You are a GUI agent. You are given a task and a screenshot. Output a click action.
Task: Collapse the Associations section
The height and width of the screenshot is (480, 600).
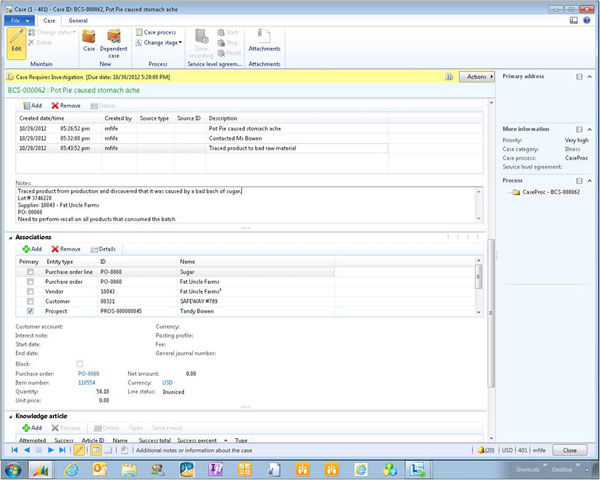pos(10,237)
